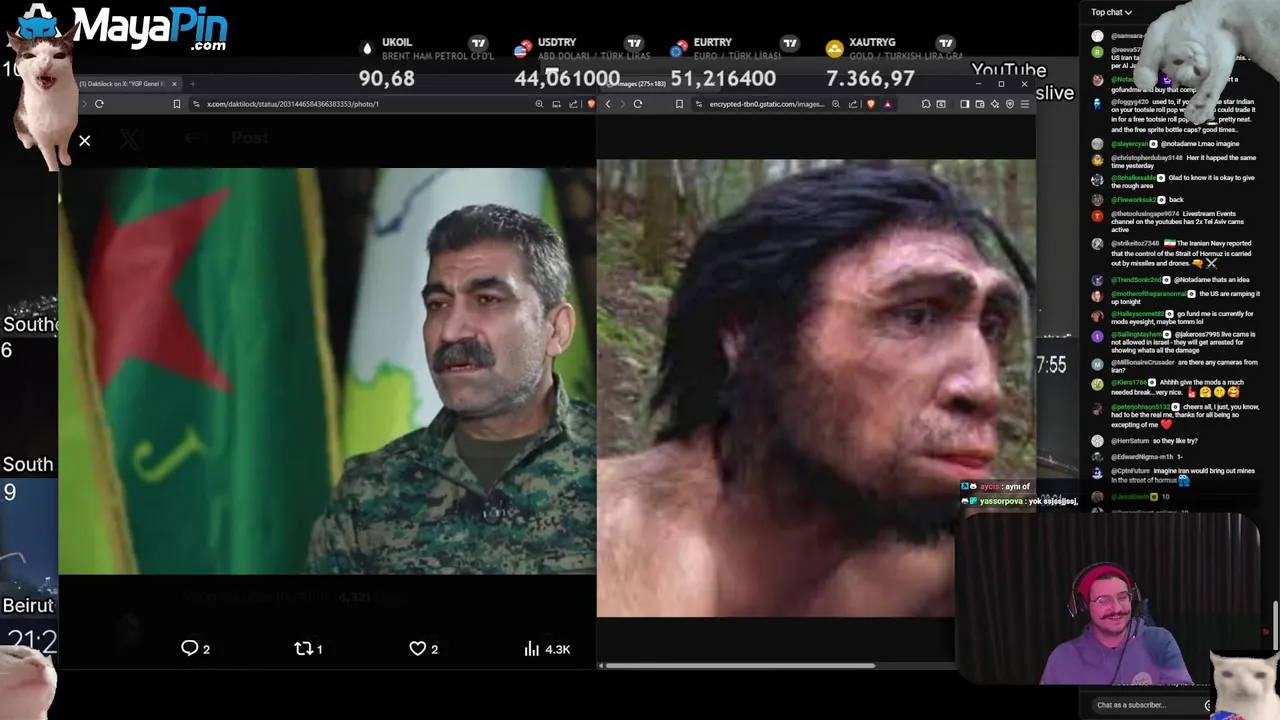The height and width of the screenshot is (720, 1280).
Task: Open Brave Wallet icon in right browser
Action: point(979,104)
